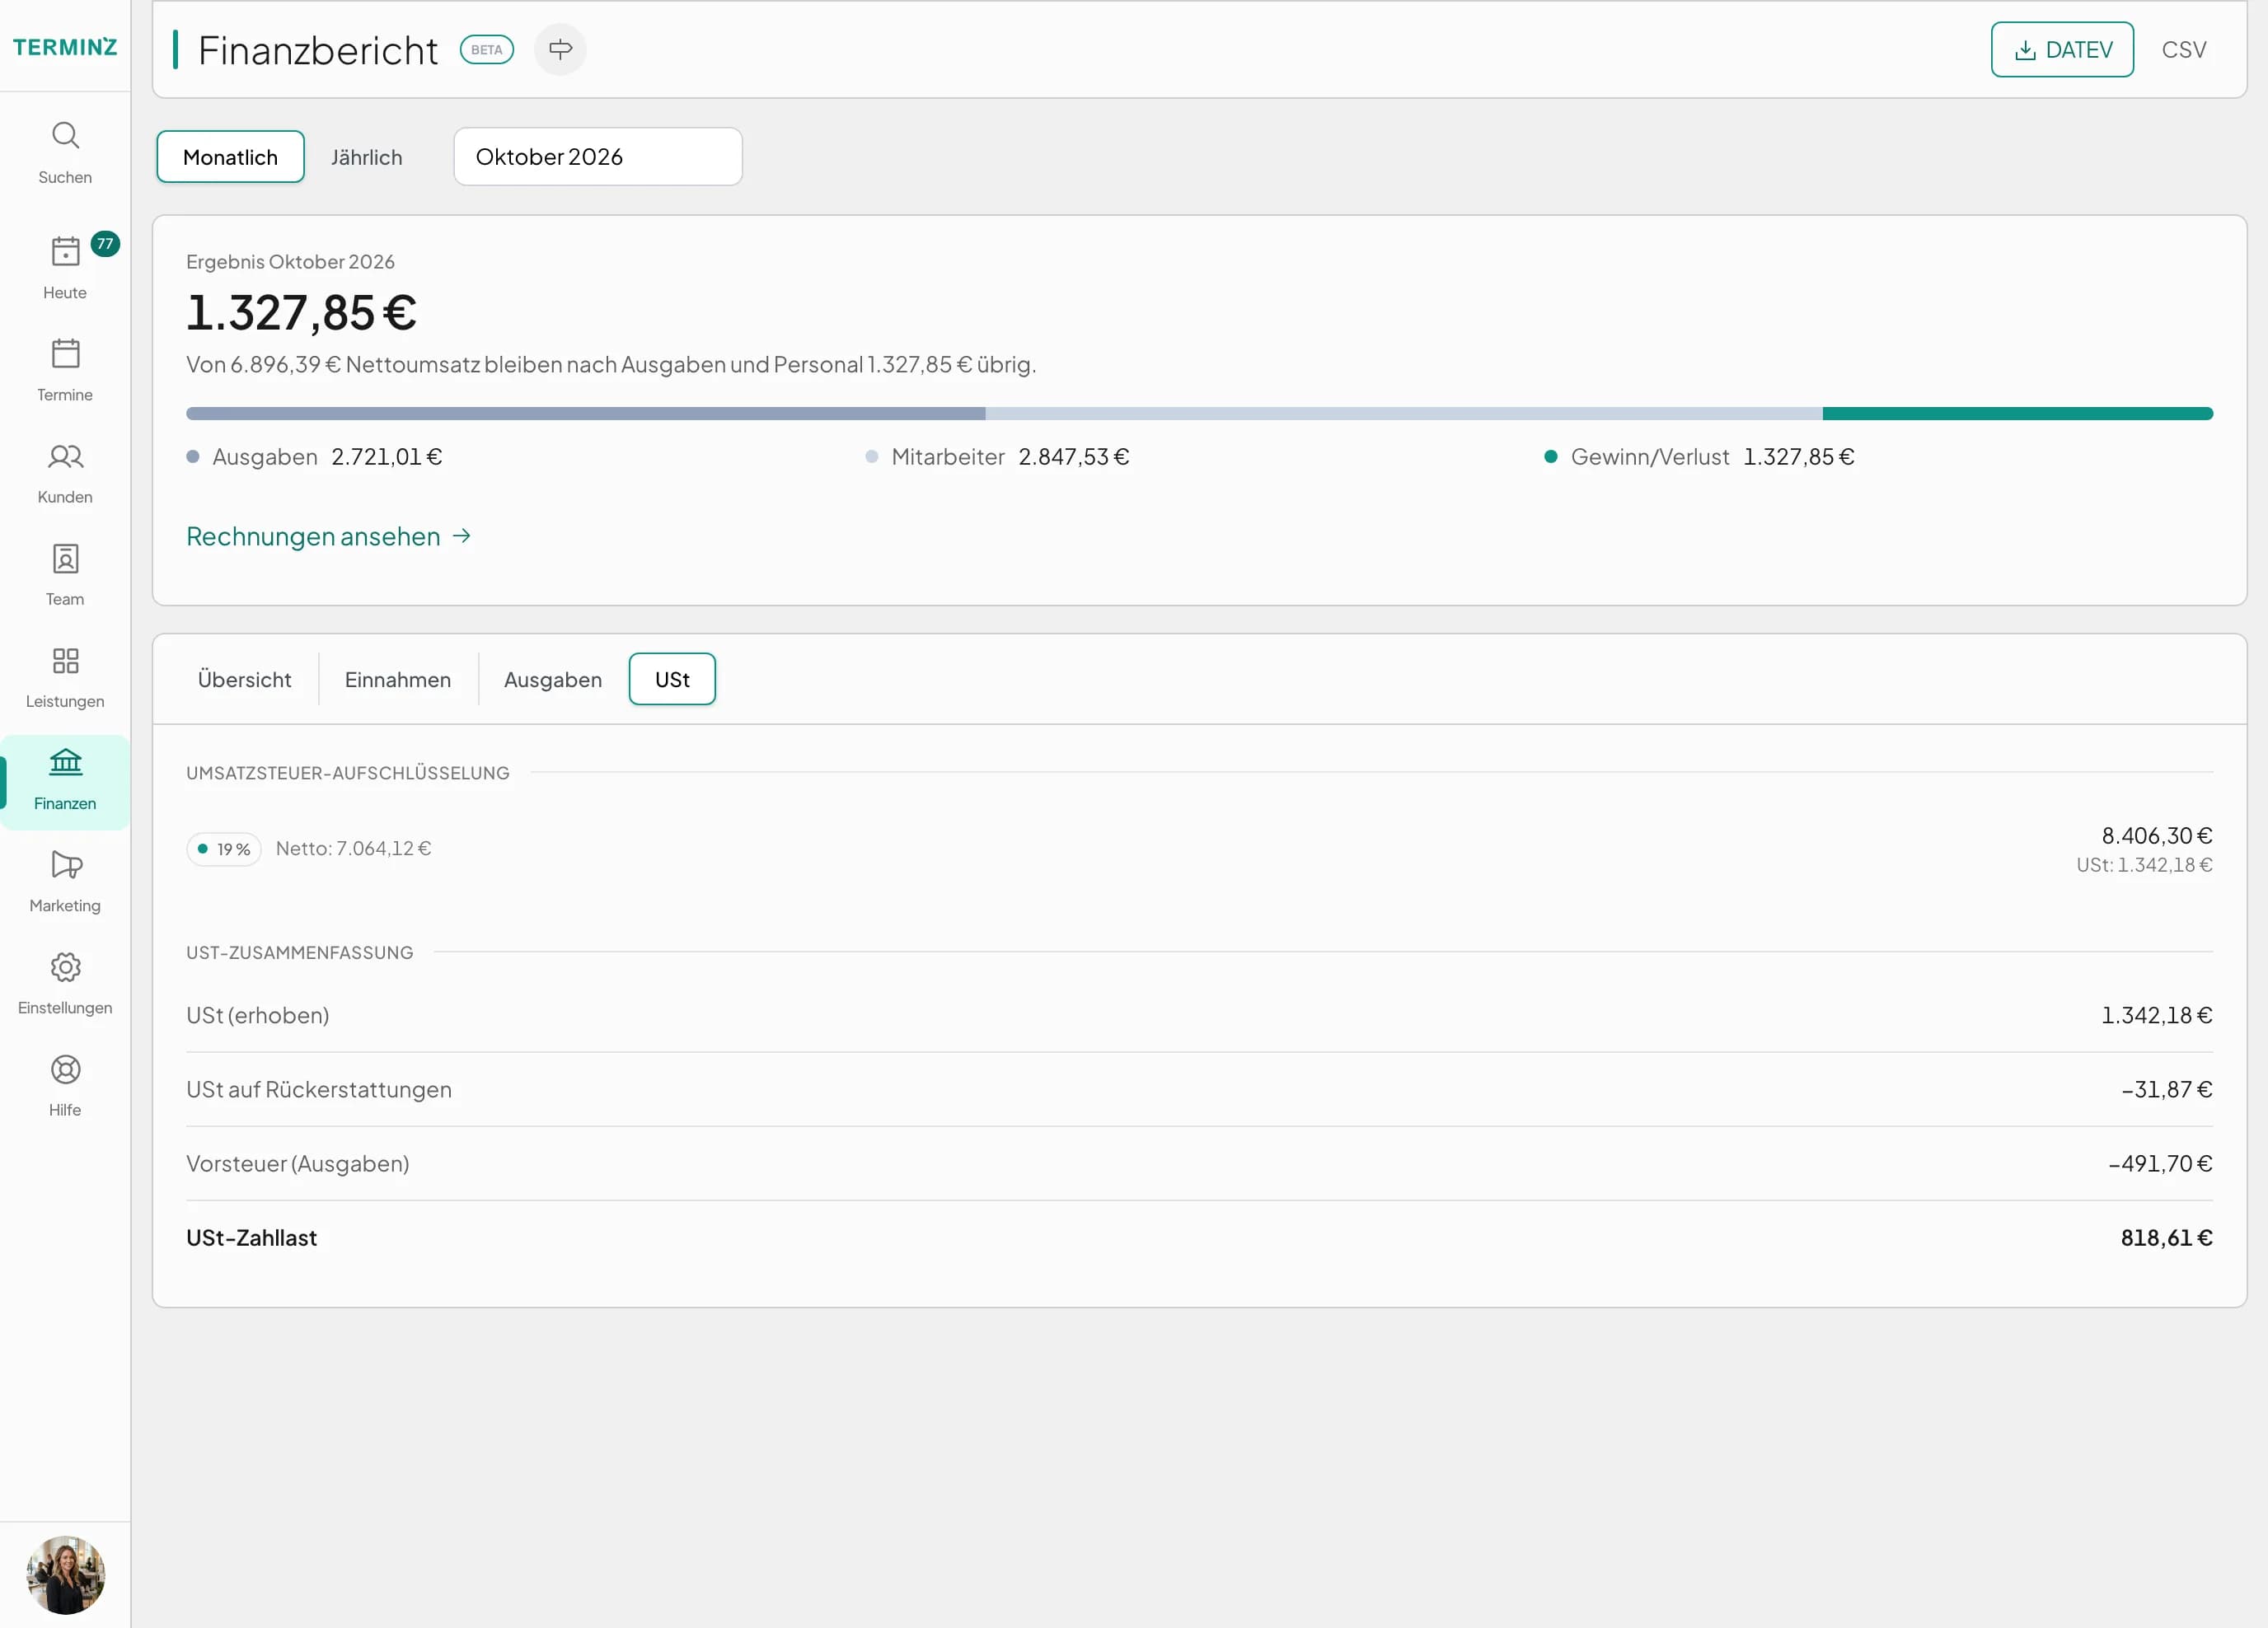The height and width of the screenshot is (1628, 2268).
Task: Select the USt tab
Action: tap(672, 679)
